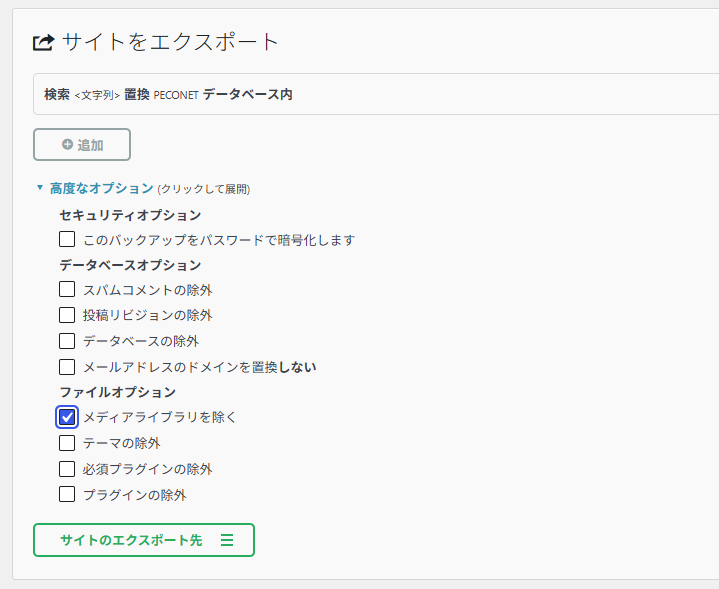Click the ファイルオプション heading

point(117,392)
